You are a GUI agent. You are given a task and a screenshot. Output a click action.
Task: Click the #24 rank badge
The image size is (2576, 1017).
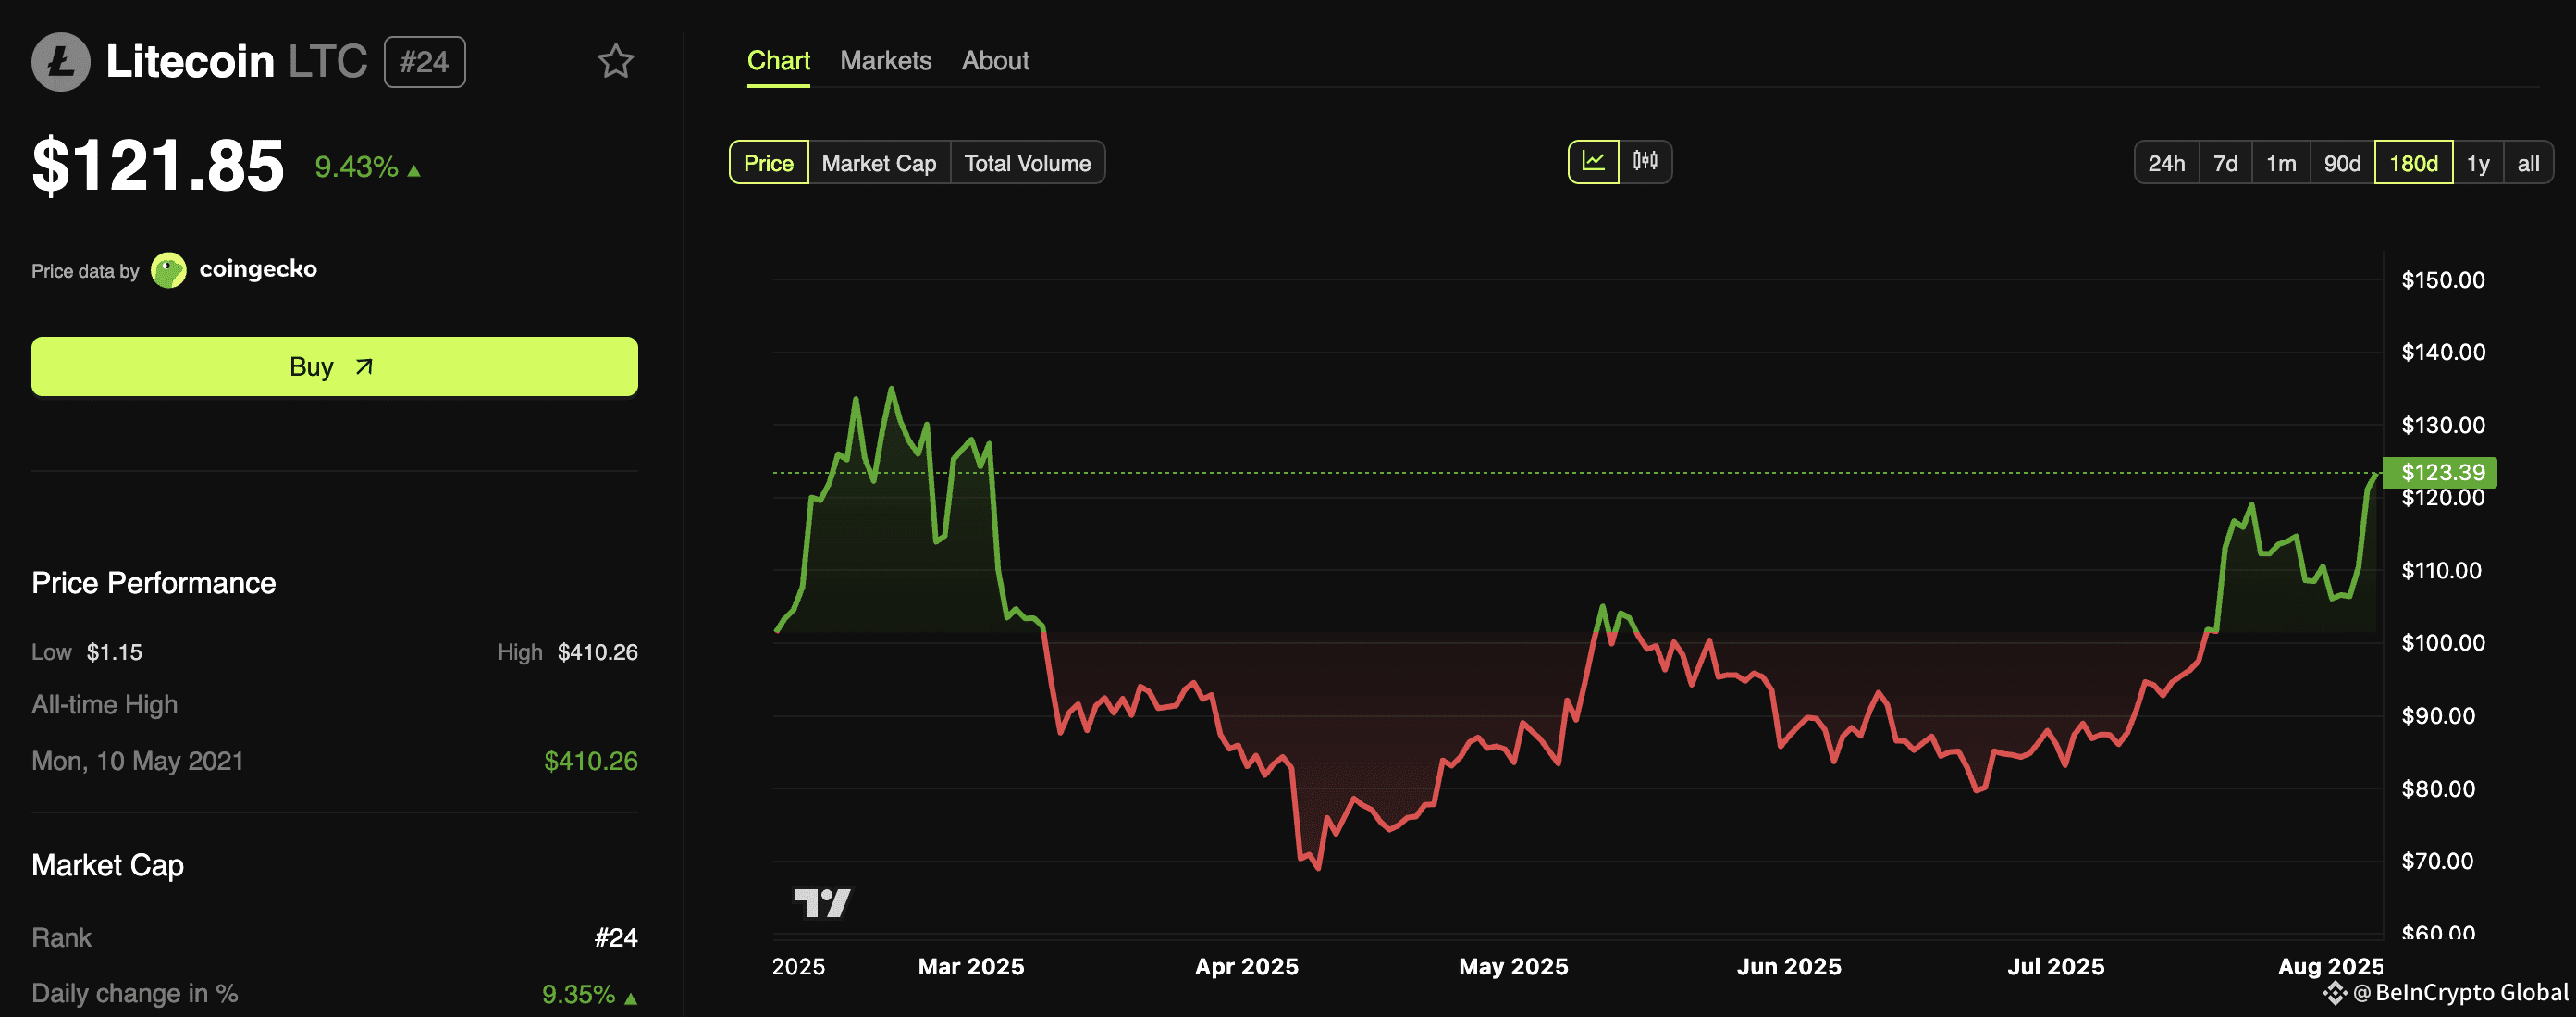click(x=424, y=62)
